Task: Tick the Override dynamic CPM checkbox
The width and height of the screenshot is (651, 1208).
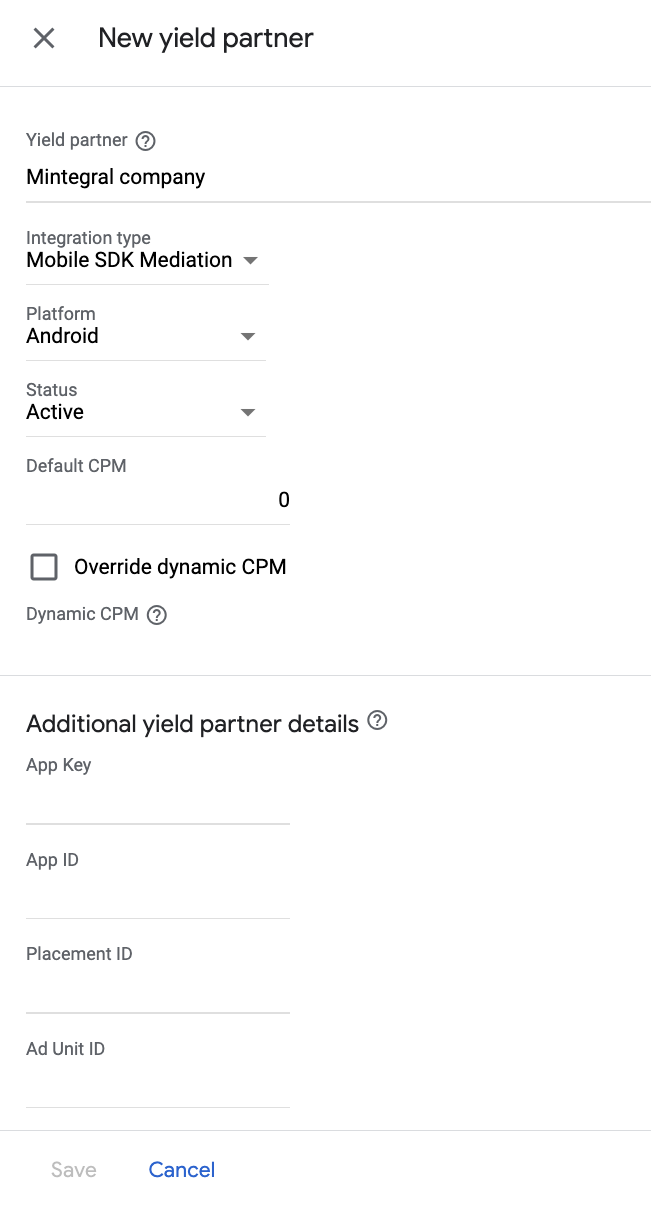Action: [x=44, y=567]
